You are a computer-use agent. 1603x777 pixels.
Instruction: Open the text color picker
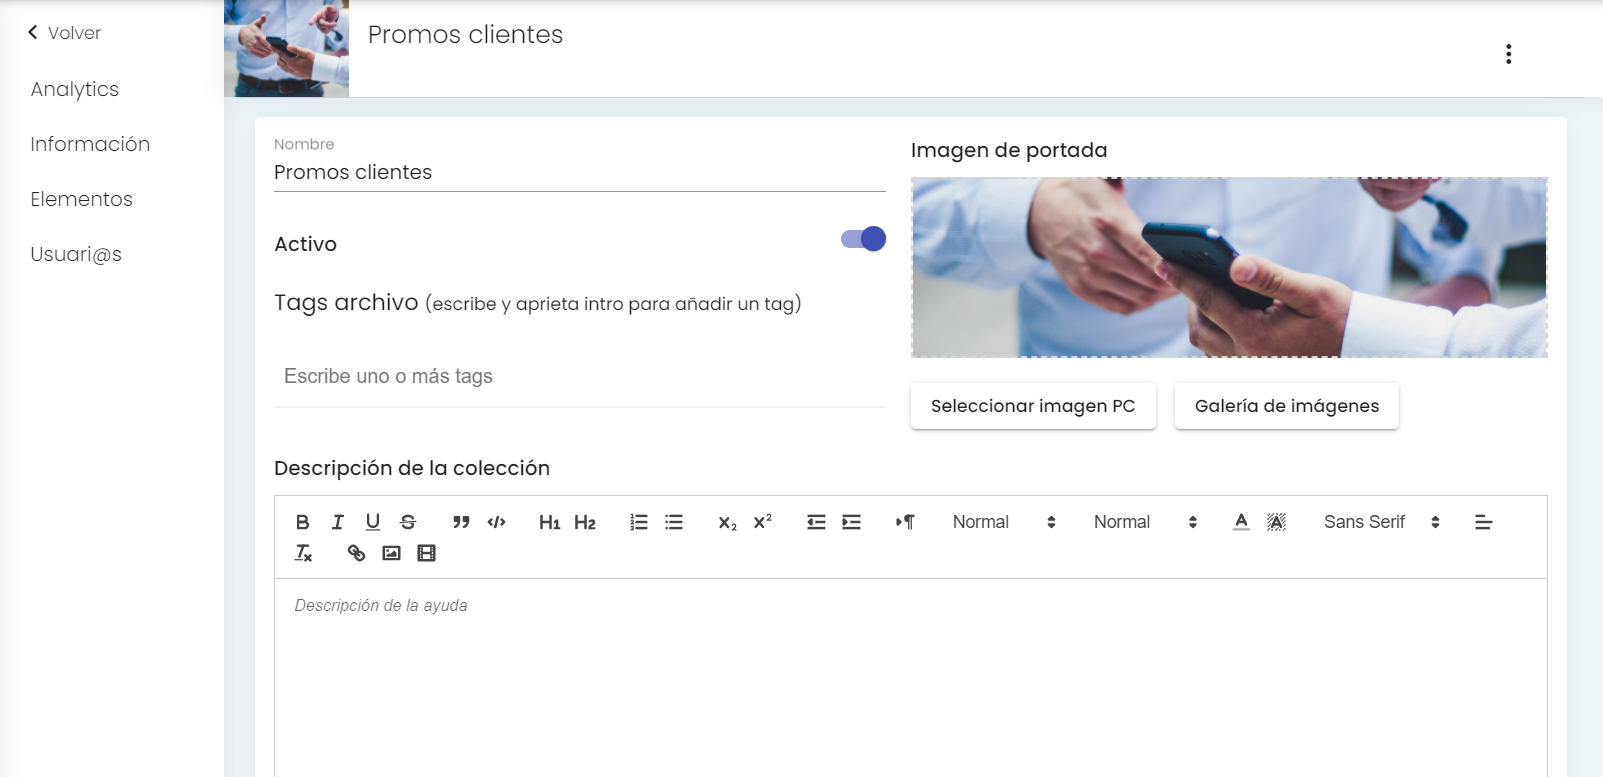tap(1241, 522)
